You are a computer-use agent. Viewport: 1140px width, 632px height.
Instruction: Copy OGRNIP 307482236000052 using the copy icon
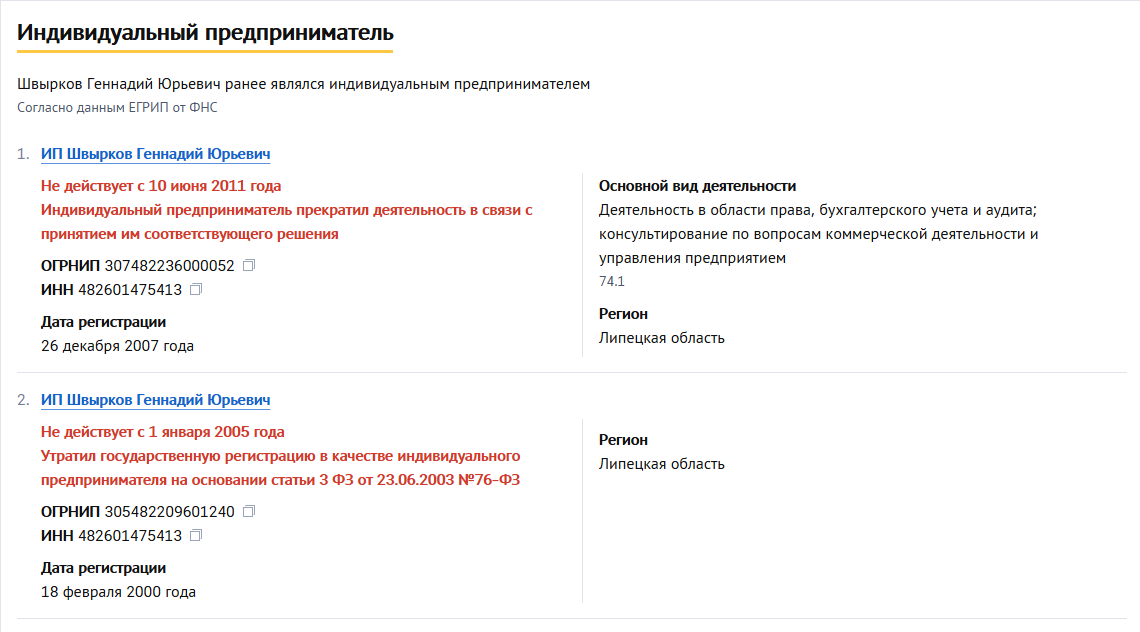click(249, 265)
